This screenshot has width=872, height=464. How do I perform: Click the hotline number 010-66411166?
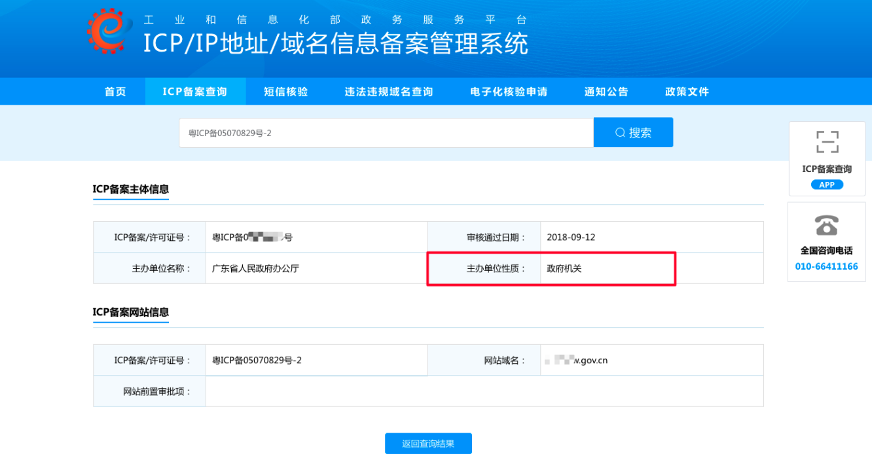tap(826, 267)
